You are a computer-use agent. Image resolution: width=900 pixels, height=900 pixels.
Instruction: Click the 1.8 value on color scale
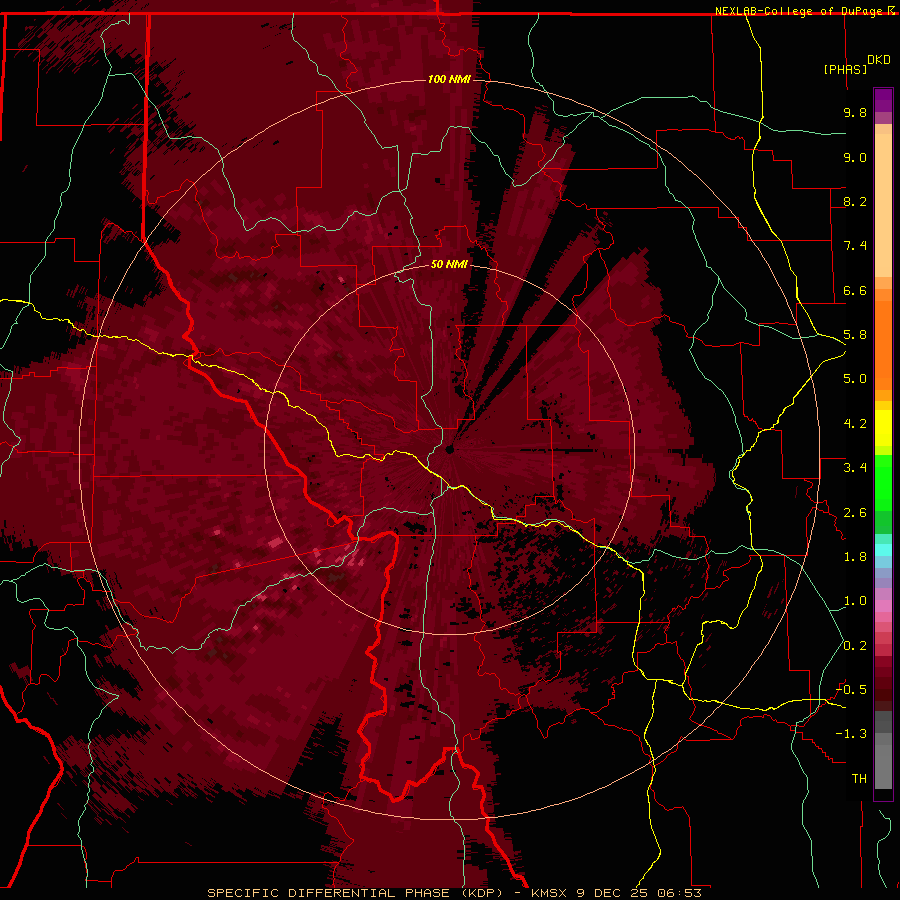click(855, 557)
